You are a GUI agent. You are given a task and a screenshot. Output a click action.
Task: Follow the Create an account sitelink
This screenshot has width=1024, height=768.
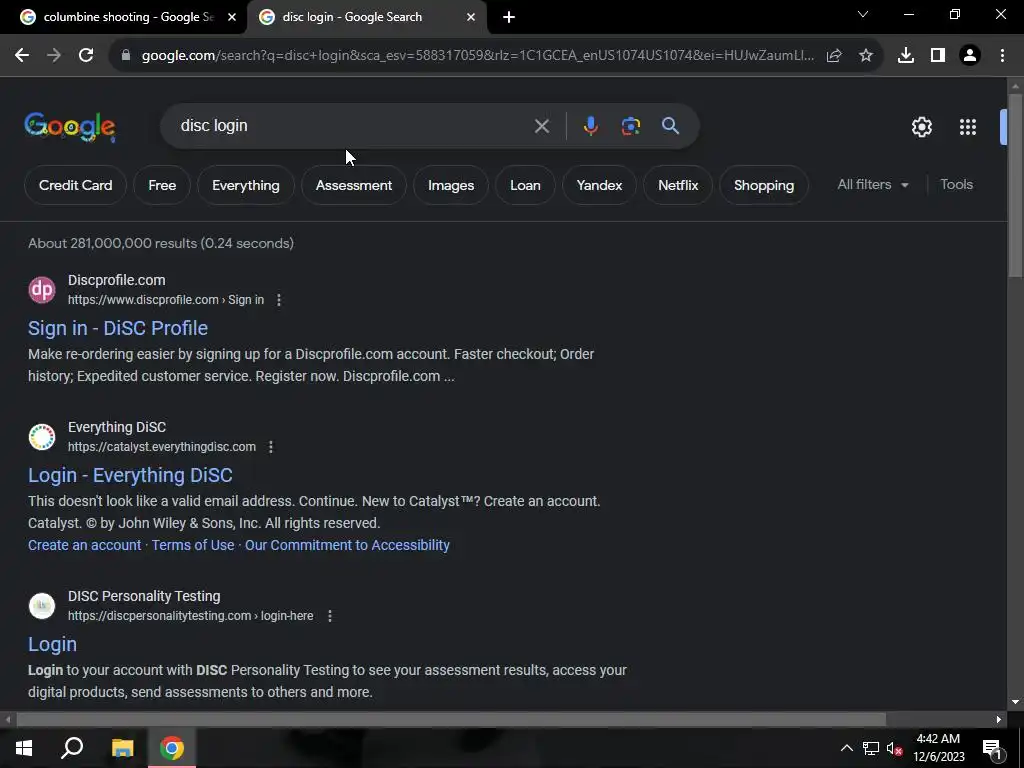click(x=84, y=545)
